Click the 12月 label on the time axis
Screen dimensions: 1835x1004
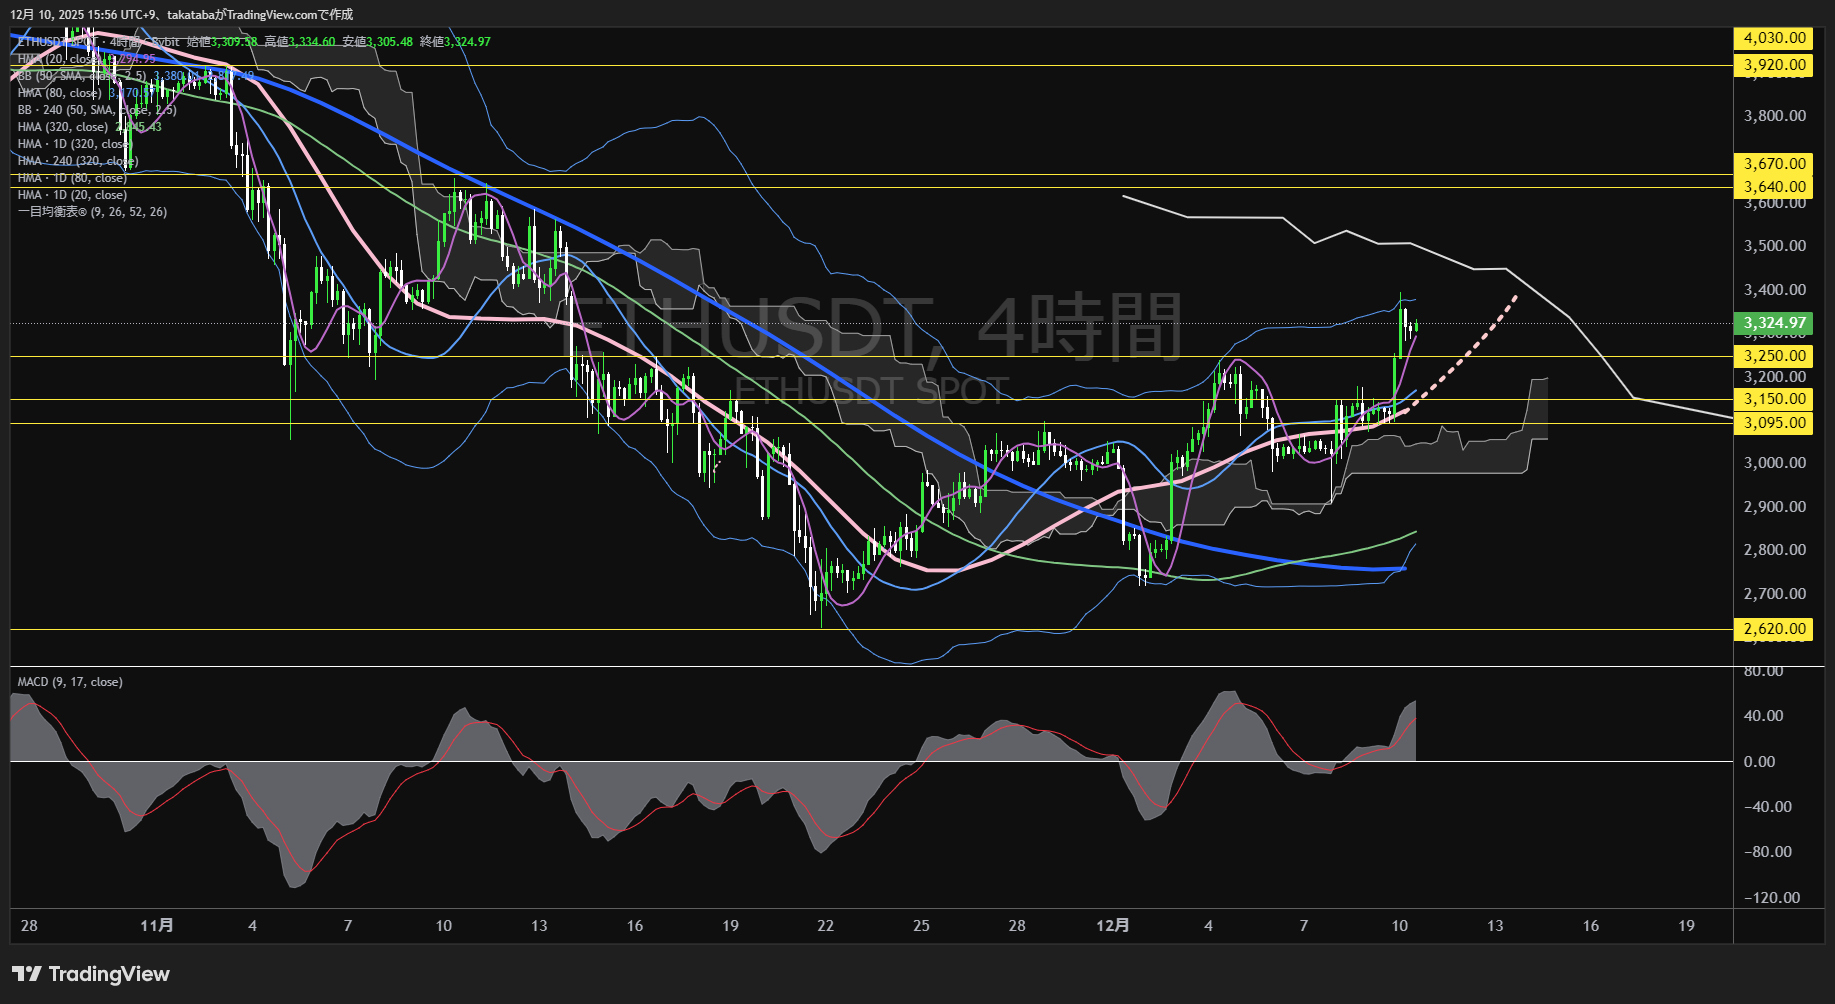coord(1112,926)
